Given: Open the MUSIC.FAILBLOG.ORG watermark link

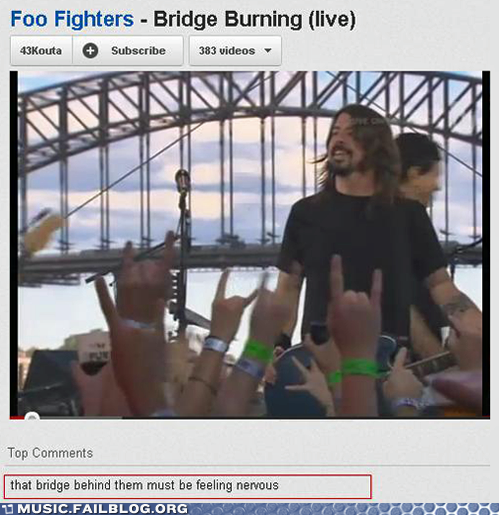Looking at the screenshot, I should point(103,509).
